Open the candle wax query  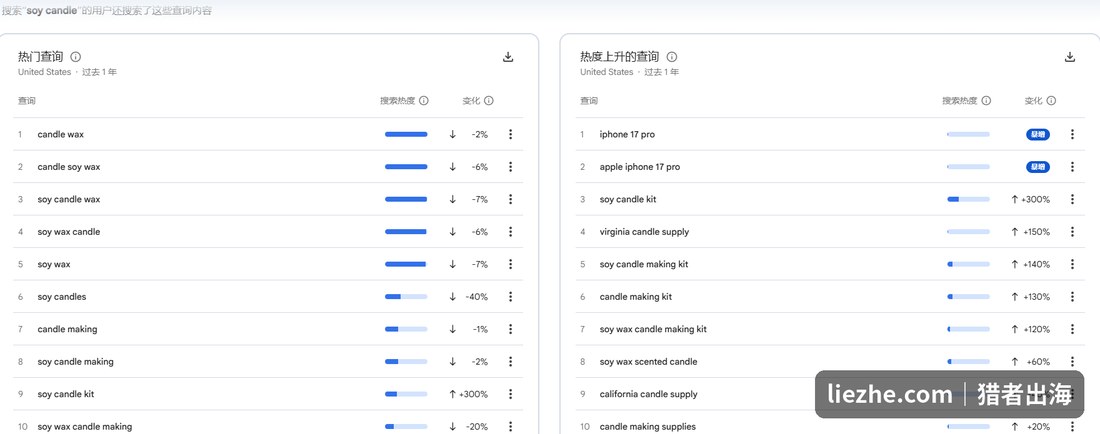60,134
